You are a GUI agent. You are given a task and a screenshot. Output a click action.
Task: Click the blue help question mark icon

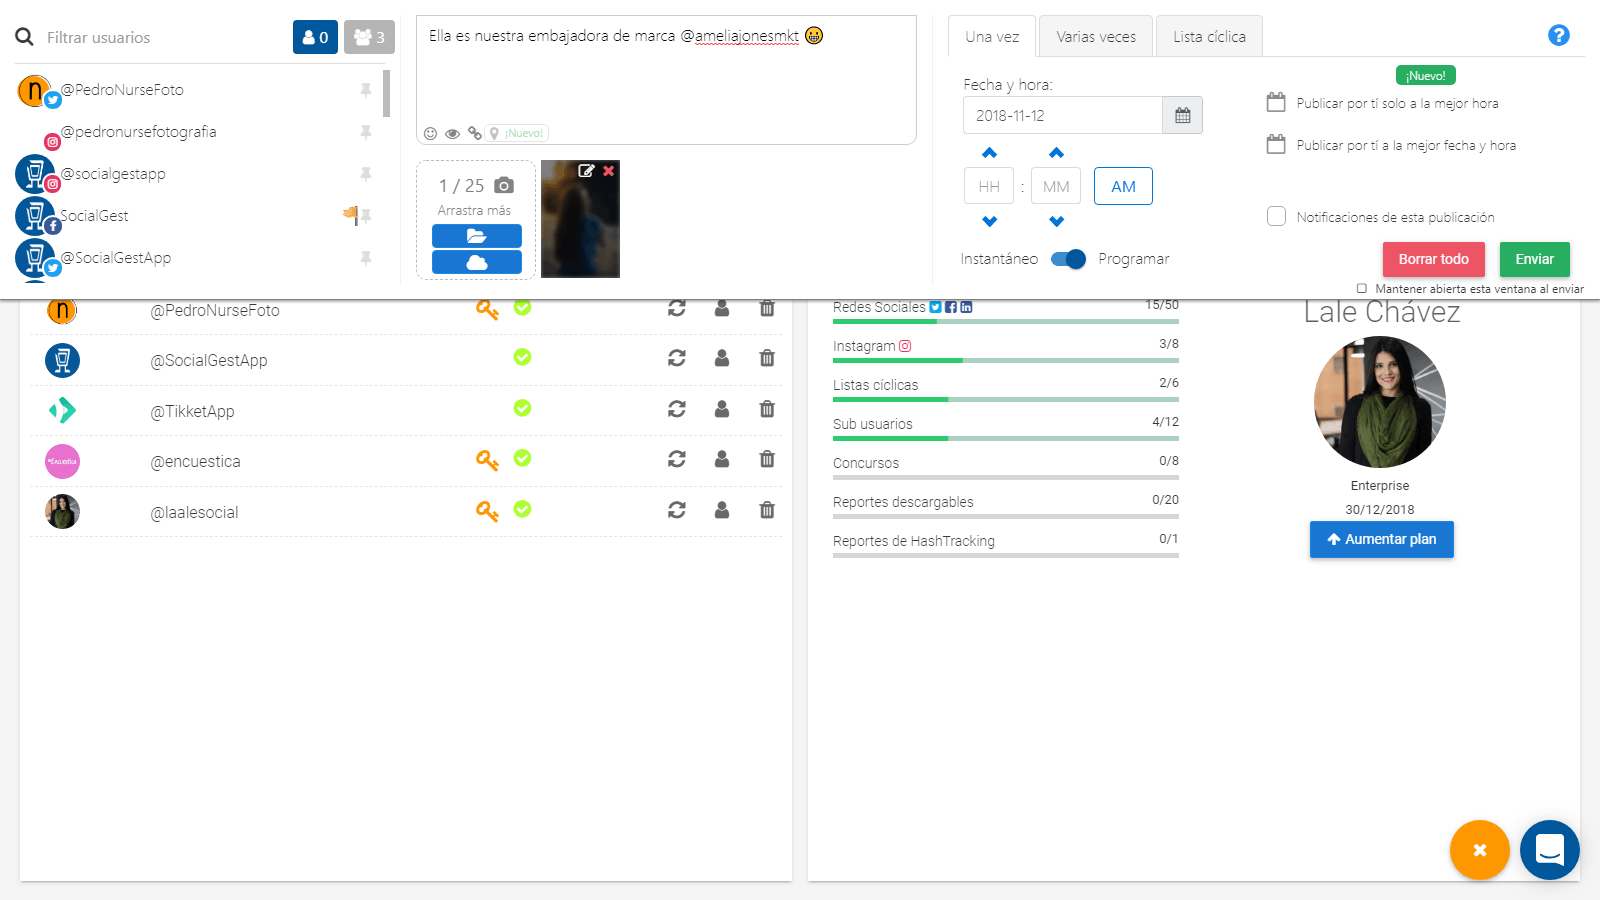pyautogui.click(x=1558, y=35)
